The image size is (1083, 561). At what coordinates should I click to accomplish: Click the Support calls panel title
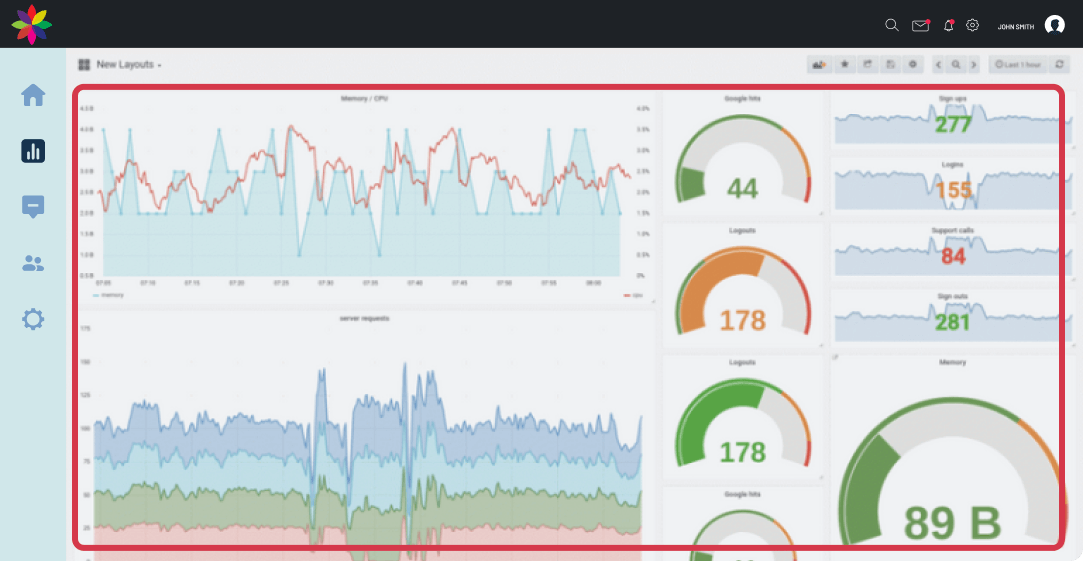point(952,230)
